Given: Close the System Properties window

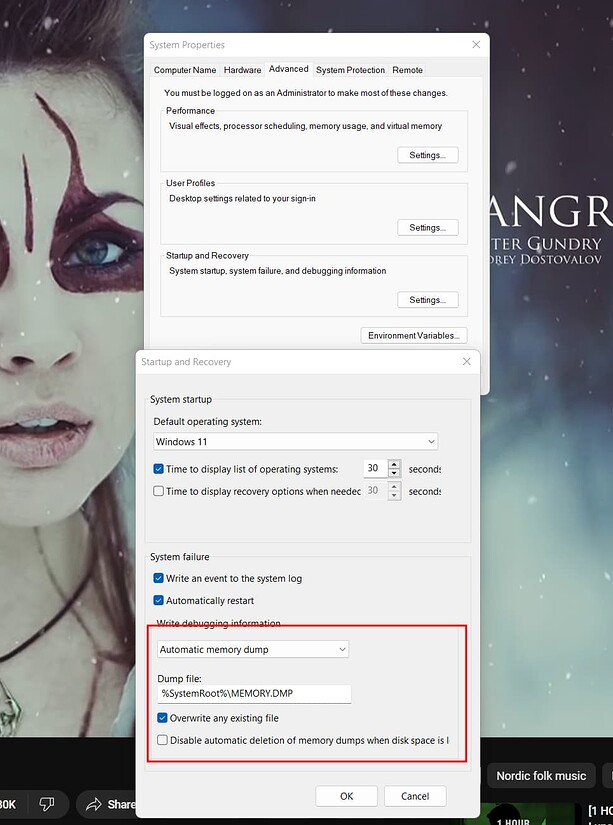Looking at the screenshot, I should (476, 45).
